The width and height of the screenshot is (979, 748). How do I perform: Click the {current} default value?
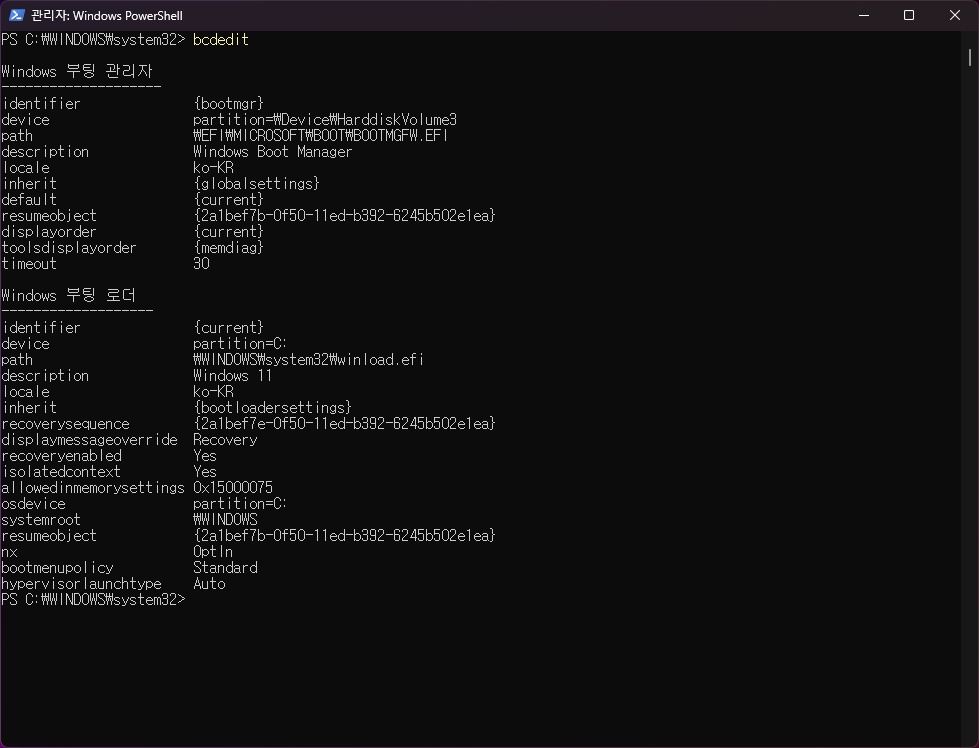tap(229, 200)
